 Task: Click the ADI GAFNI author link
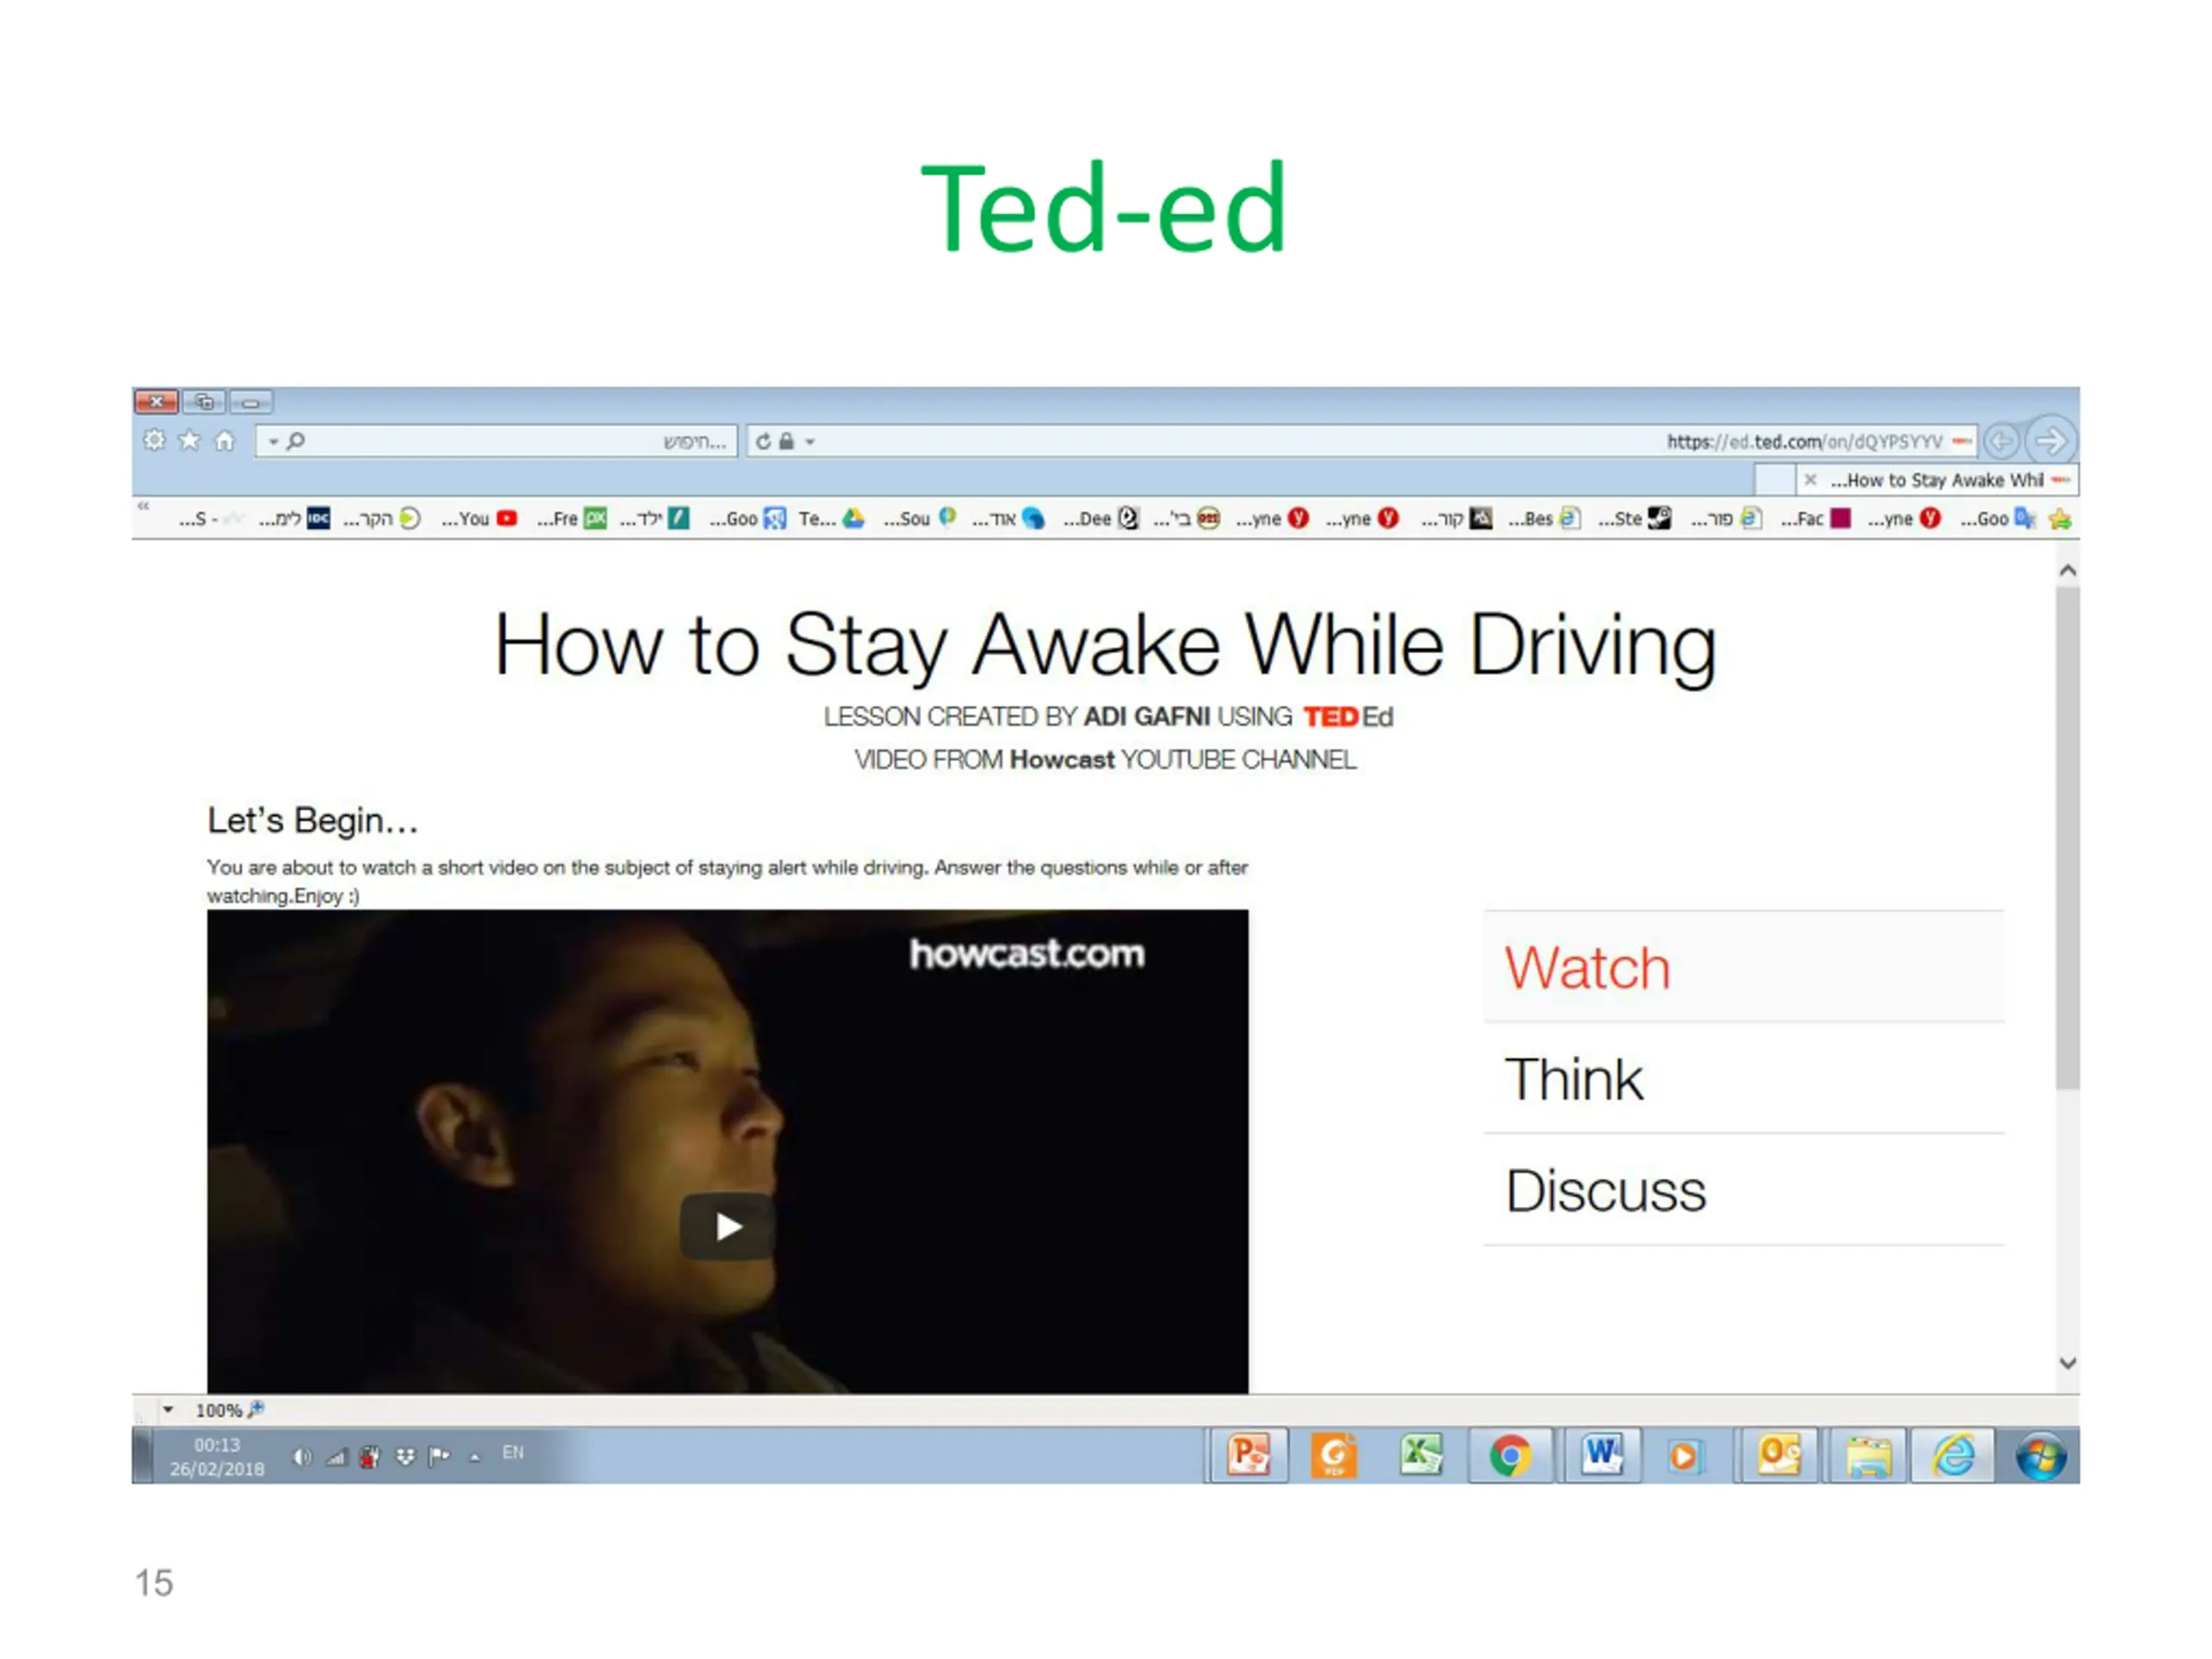pyautogui.click(x=1146, y=717)
